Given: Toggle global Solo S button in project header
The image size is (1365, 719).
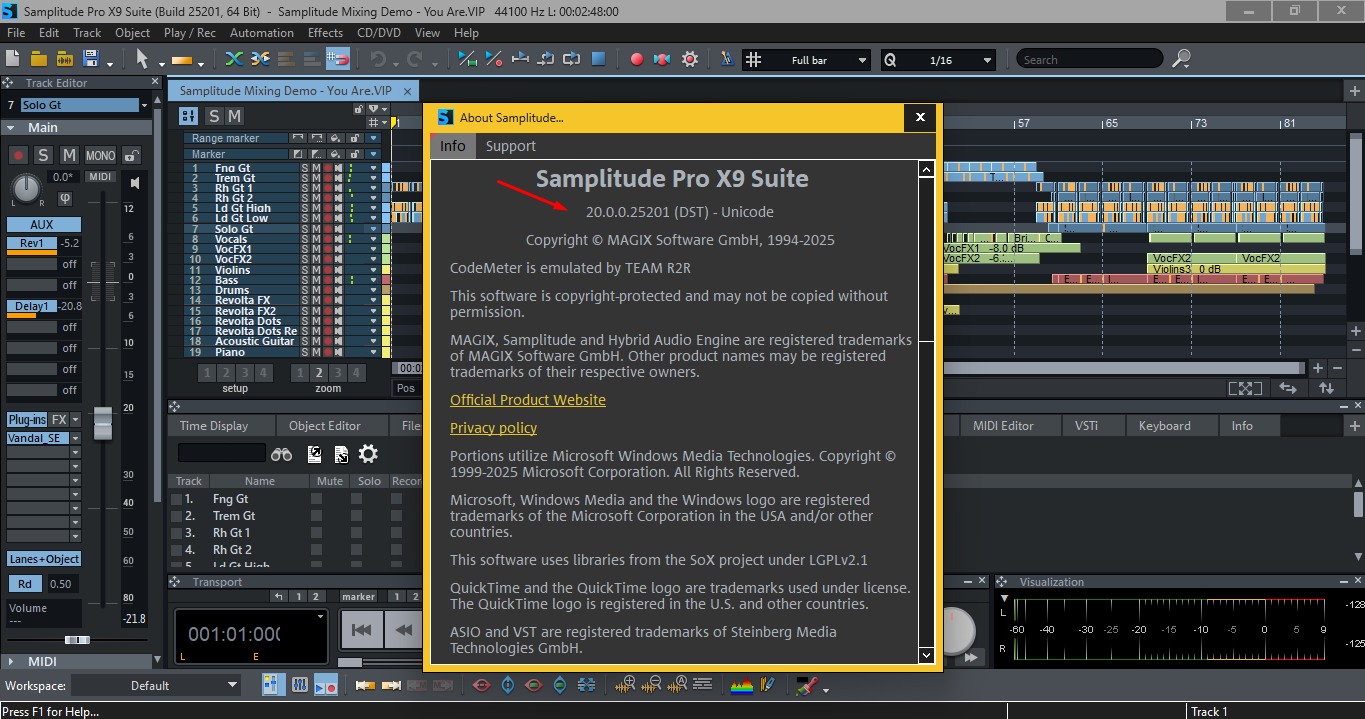Looking at the screenshot, I should tap(214, 116).
